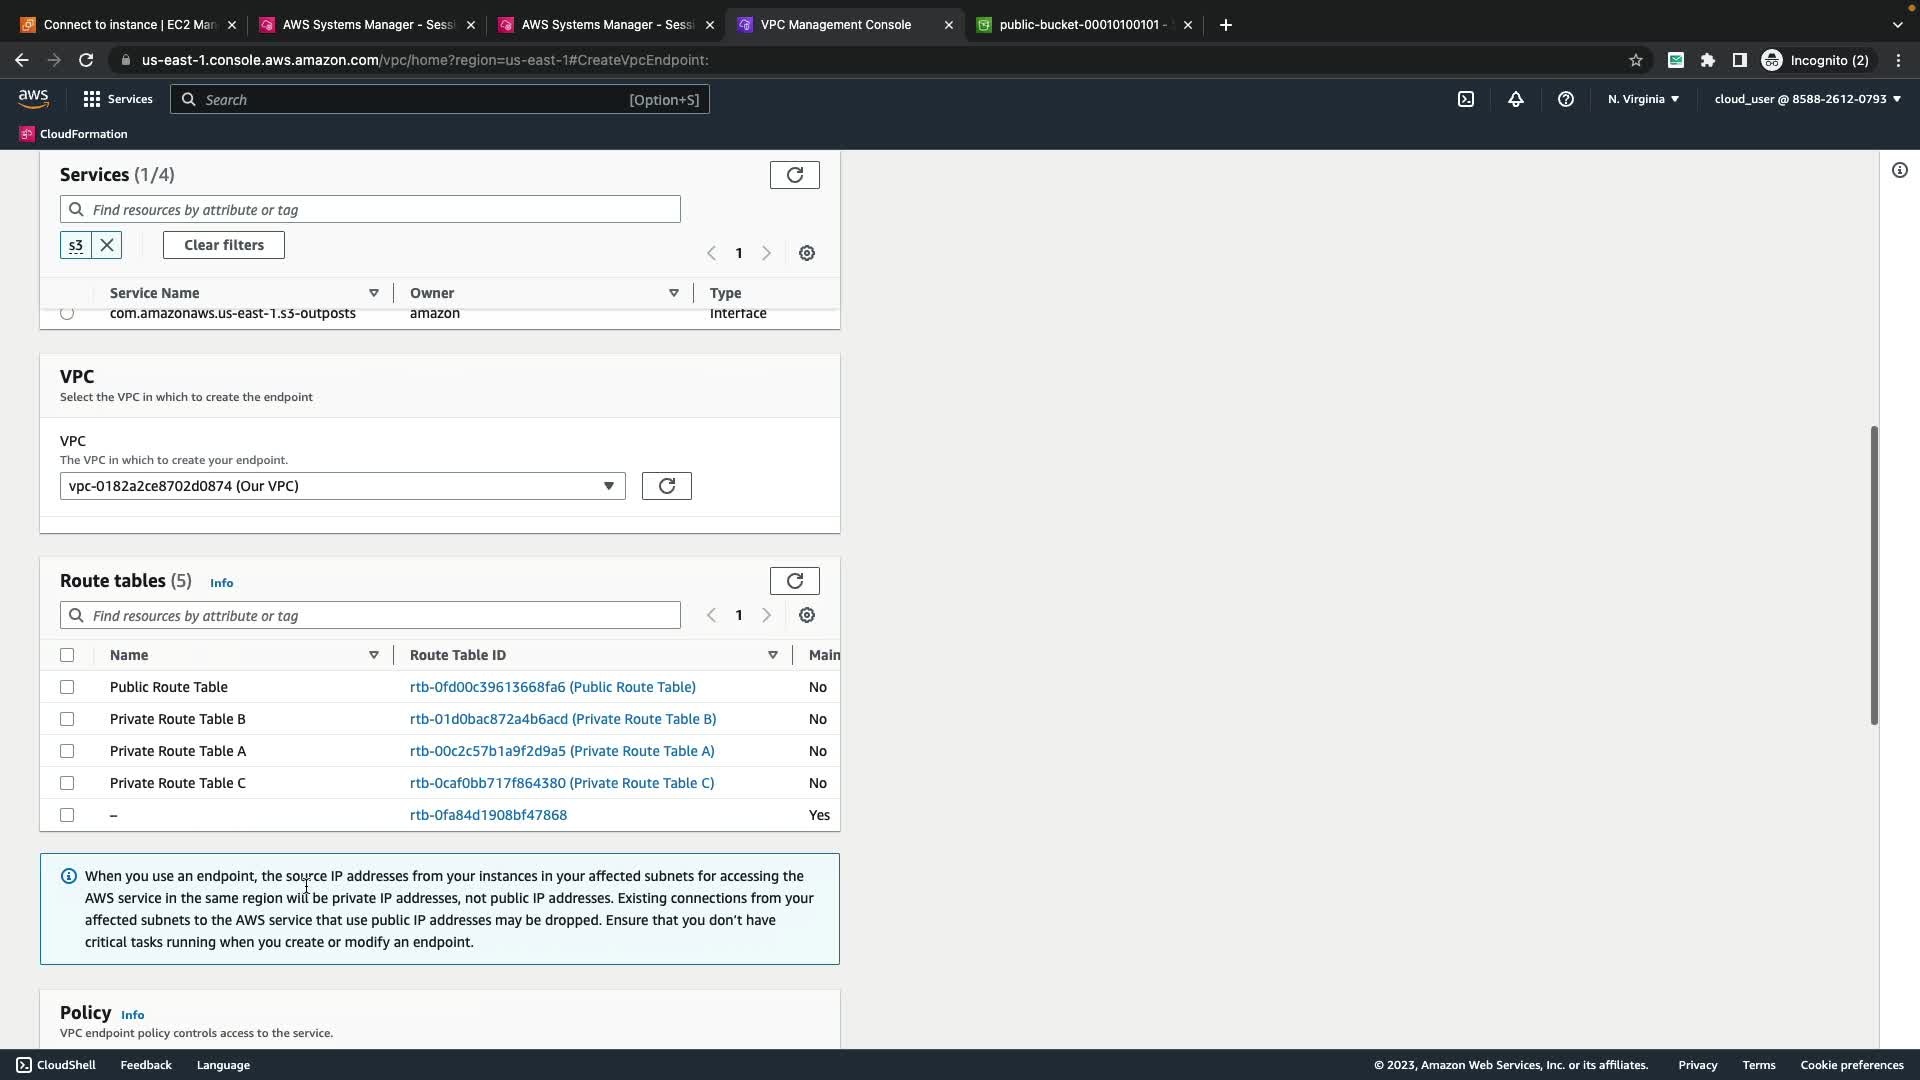Screen dimensions: 1920x1080
Task: Open Services table settings gear
Action: click(x=807, y=253)
